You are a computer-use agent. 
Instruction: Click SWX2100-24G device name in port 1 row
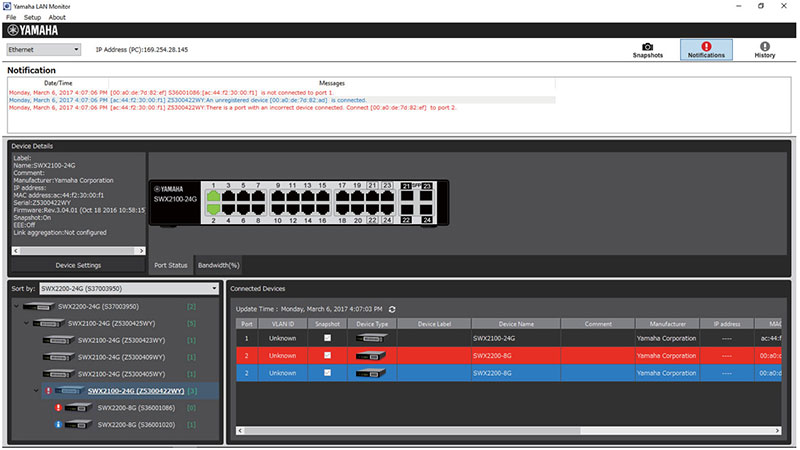pos(494,338)
